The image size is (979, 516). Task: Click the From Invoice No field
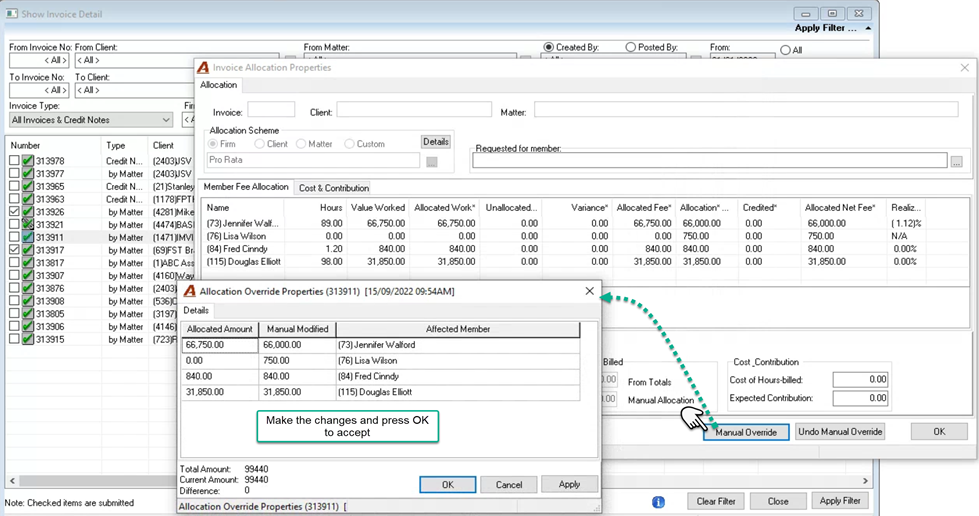(x=39, y=61)
